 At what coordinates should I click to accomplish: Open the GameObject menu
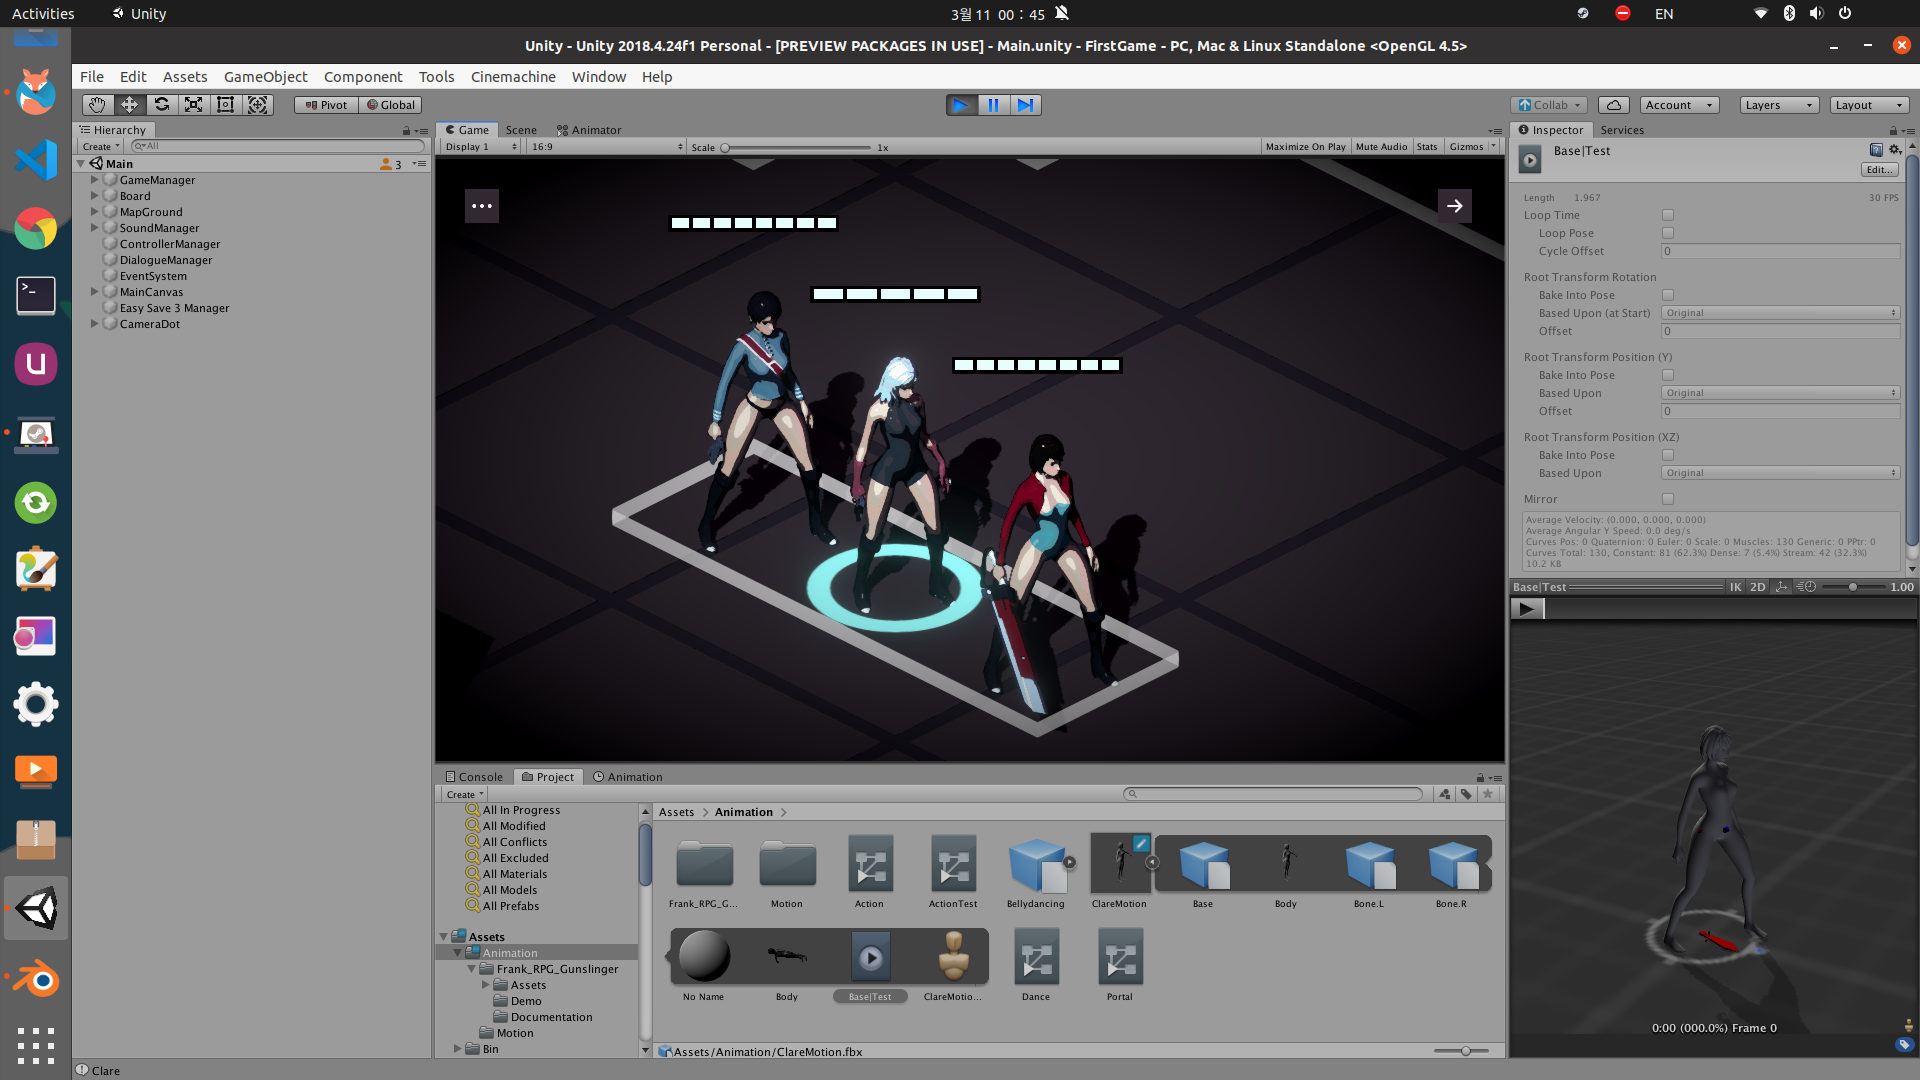click(265, 77)
